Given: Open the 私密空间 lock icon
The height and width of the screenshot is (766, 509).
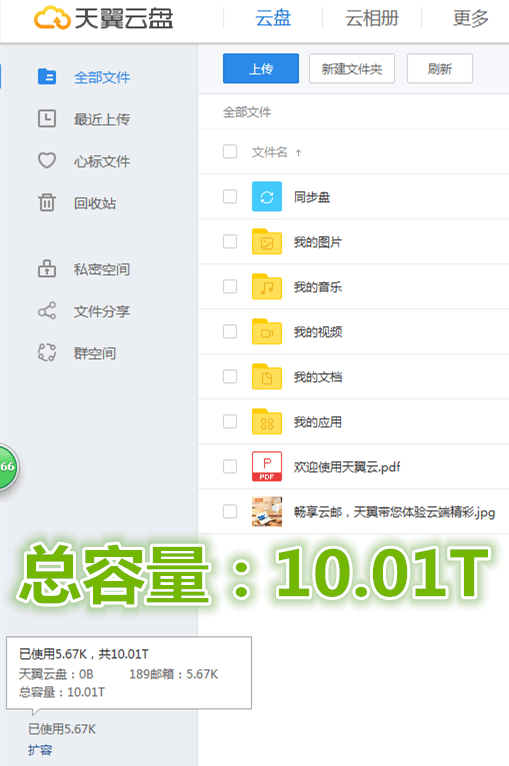Looking at the screenshot, I should tap(47, 269).
